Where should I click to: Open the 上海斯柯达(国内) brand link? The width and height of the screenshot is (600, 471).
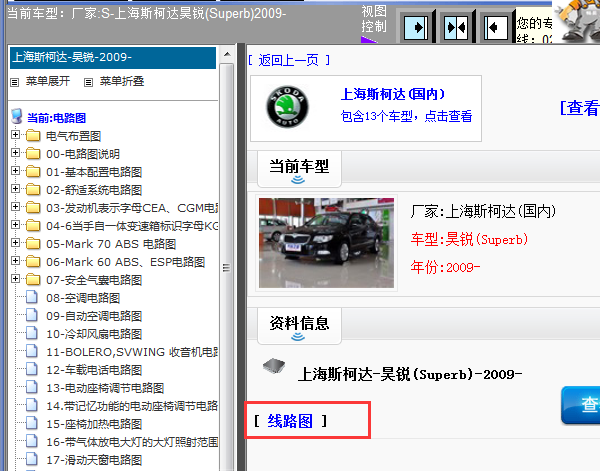coord(393,94)
